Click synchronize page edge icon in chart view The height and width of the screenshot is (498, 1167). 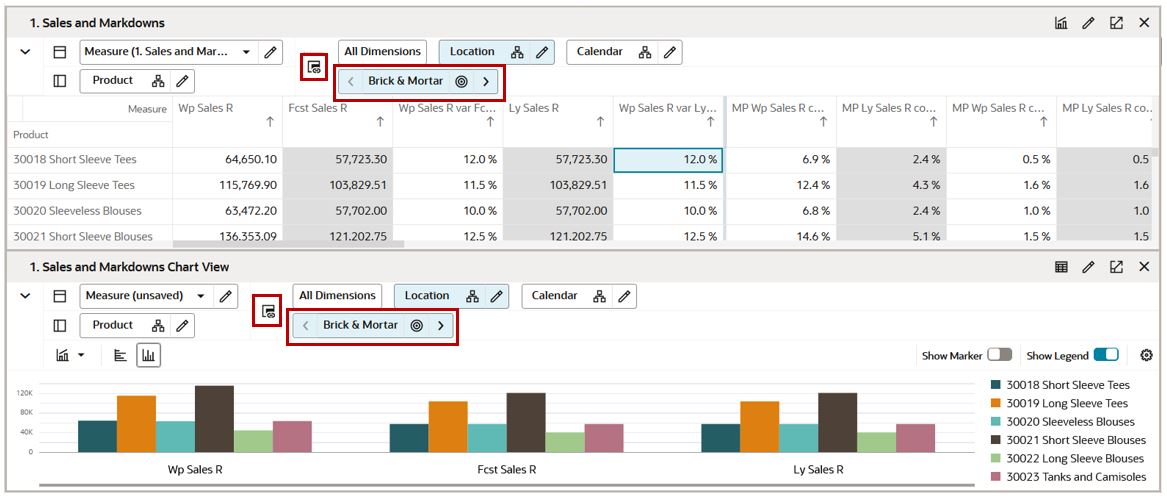coord(269,311)
